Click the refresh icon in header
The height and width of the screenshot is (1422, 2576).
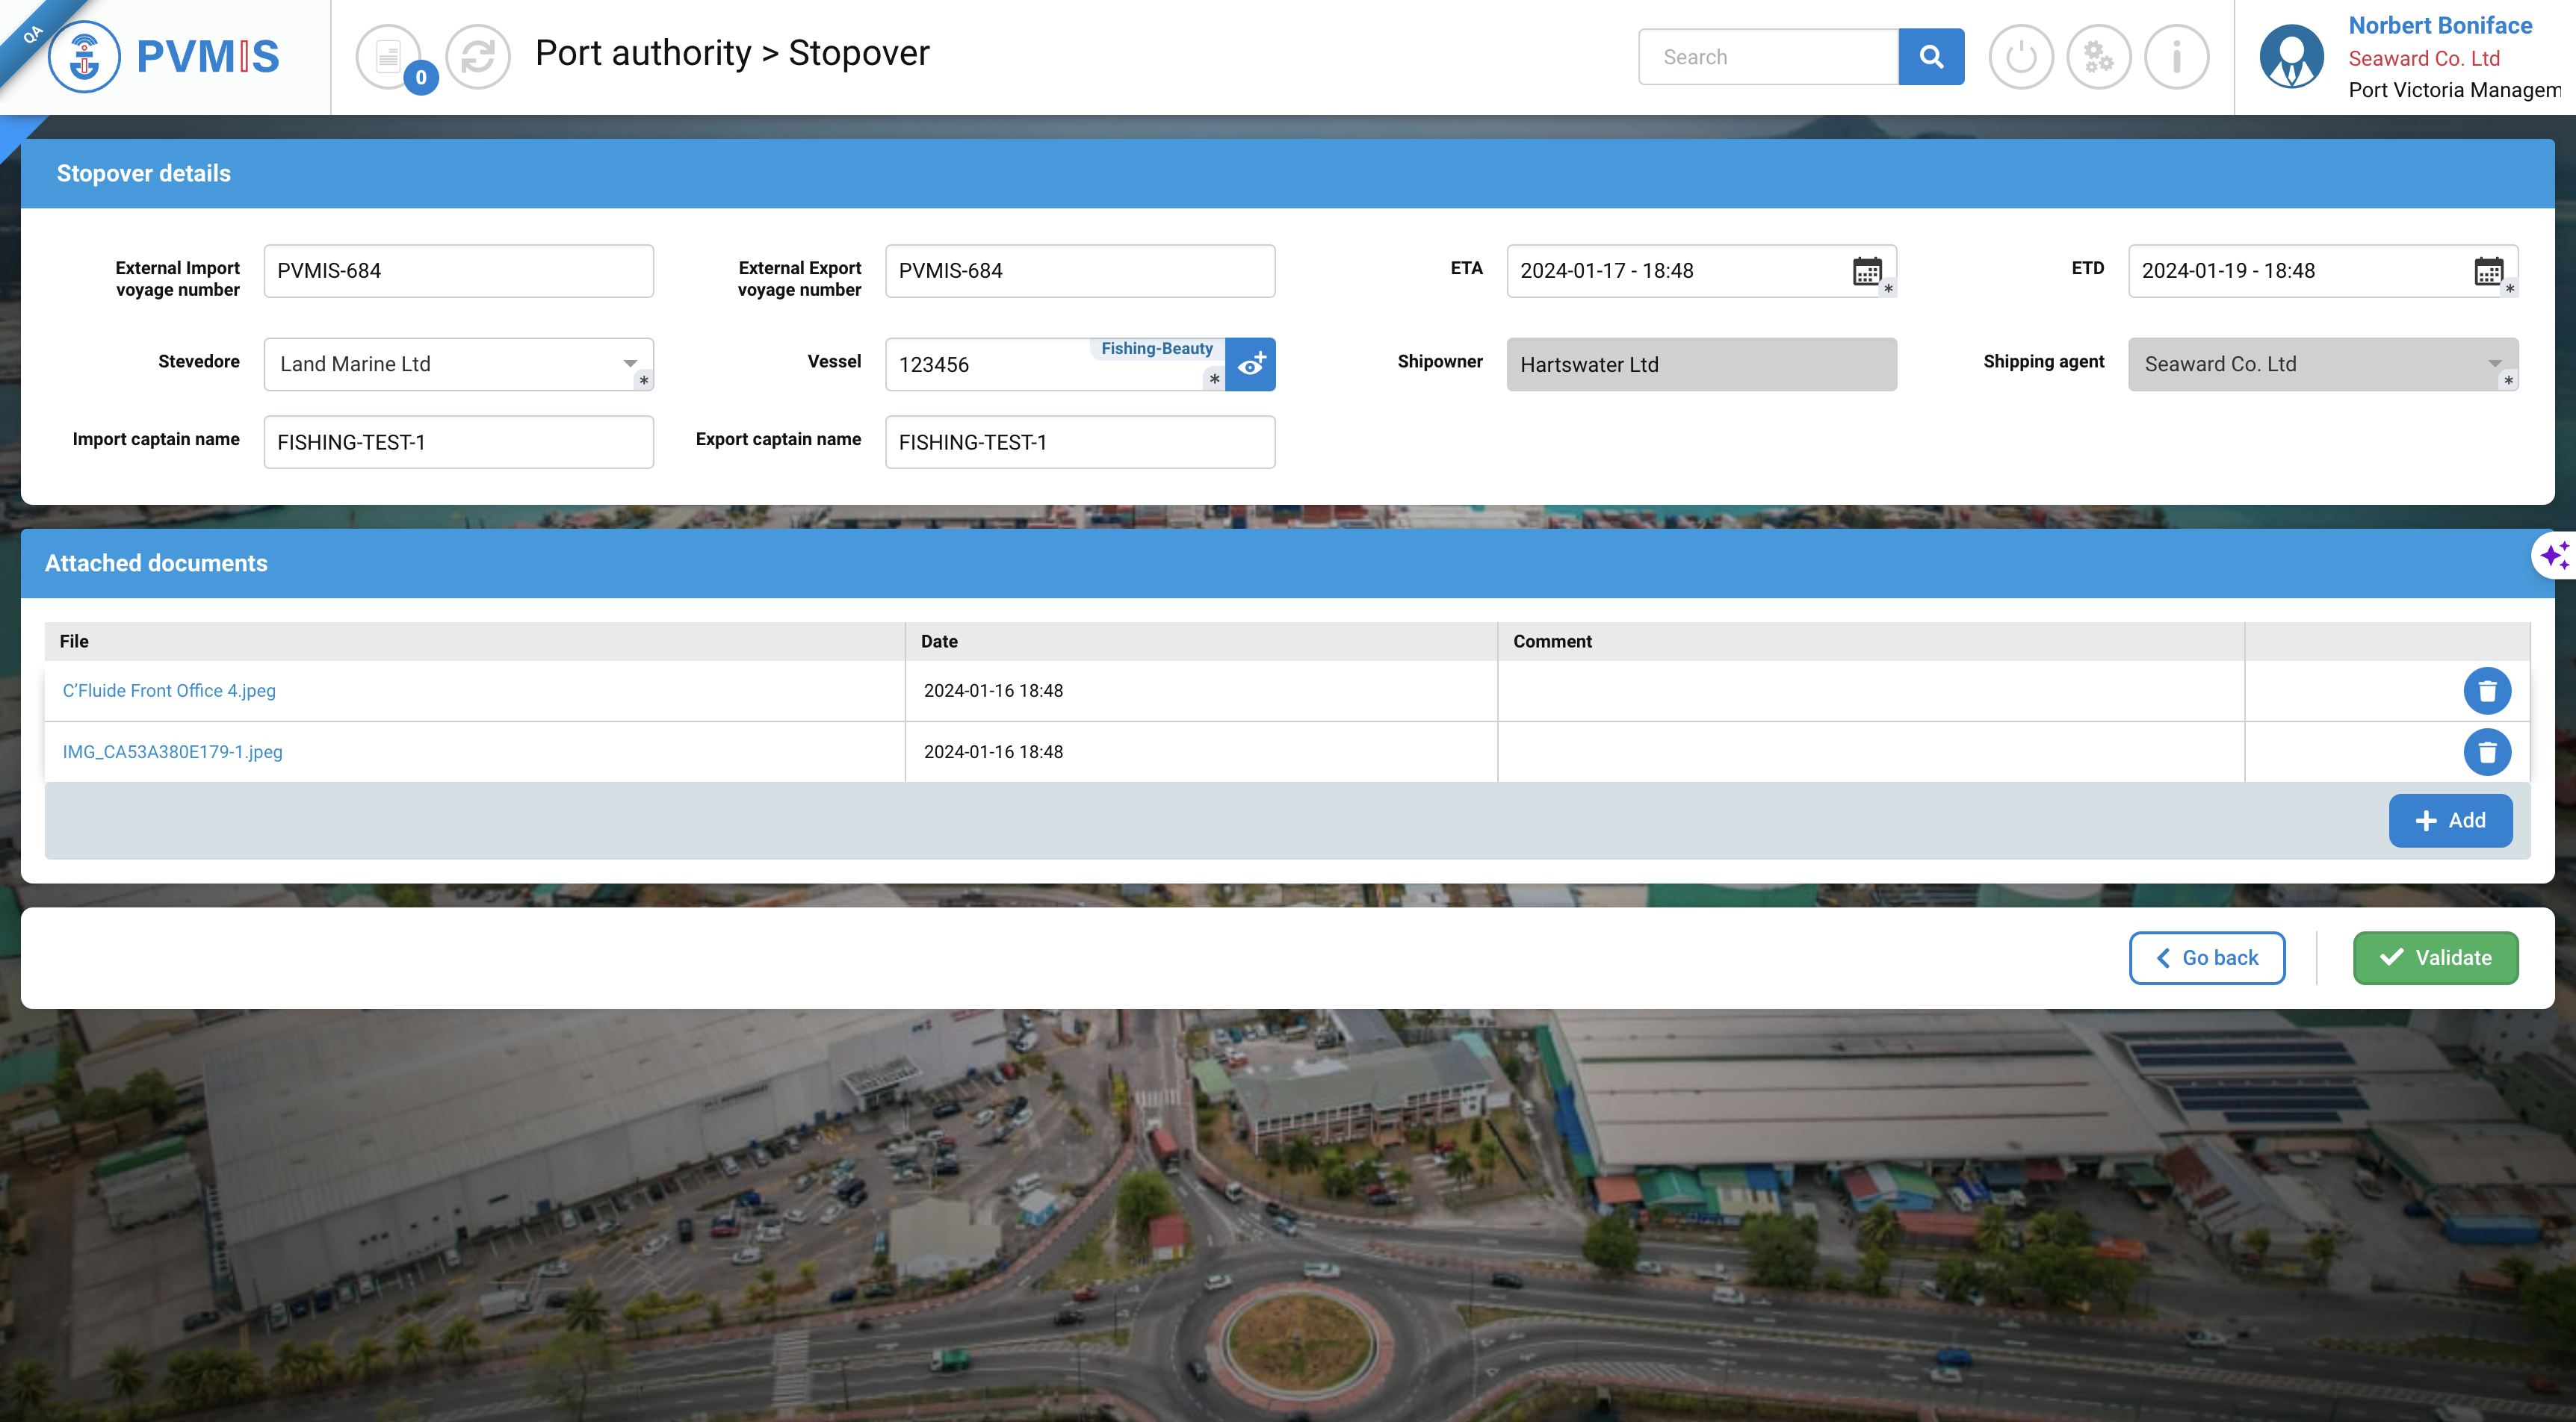pyautogui.click(x=478, y=57)
